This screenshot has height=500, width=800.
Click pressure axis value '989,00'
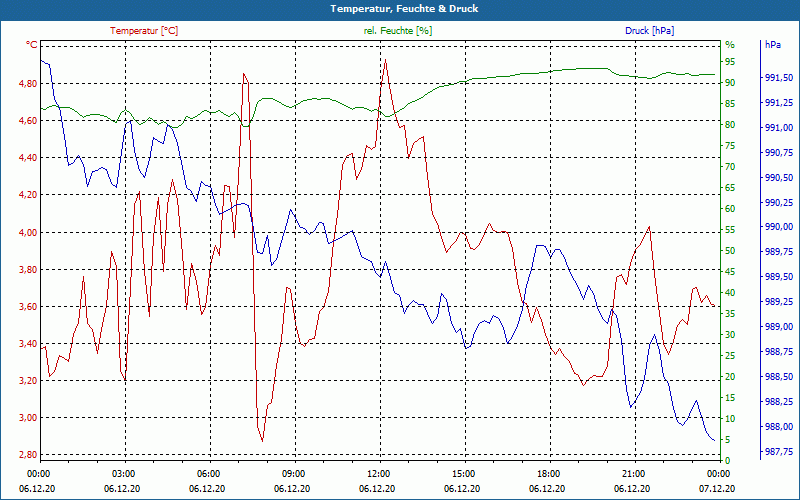pos(779,327)
